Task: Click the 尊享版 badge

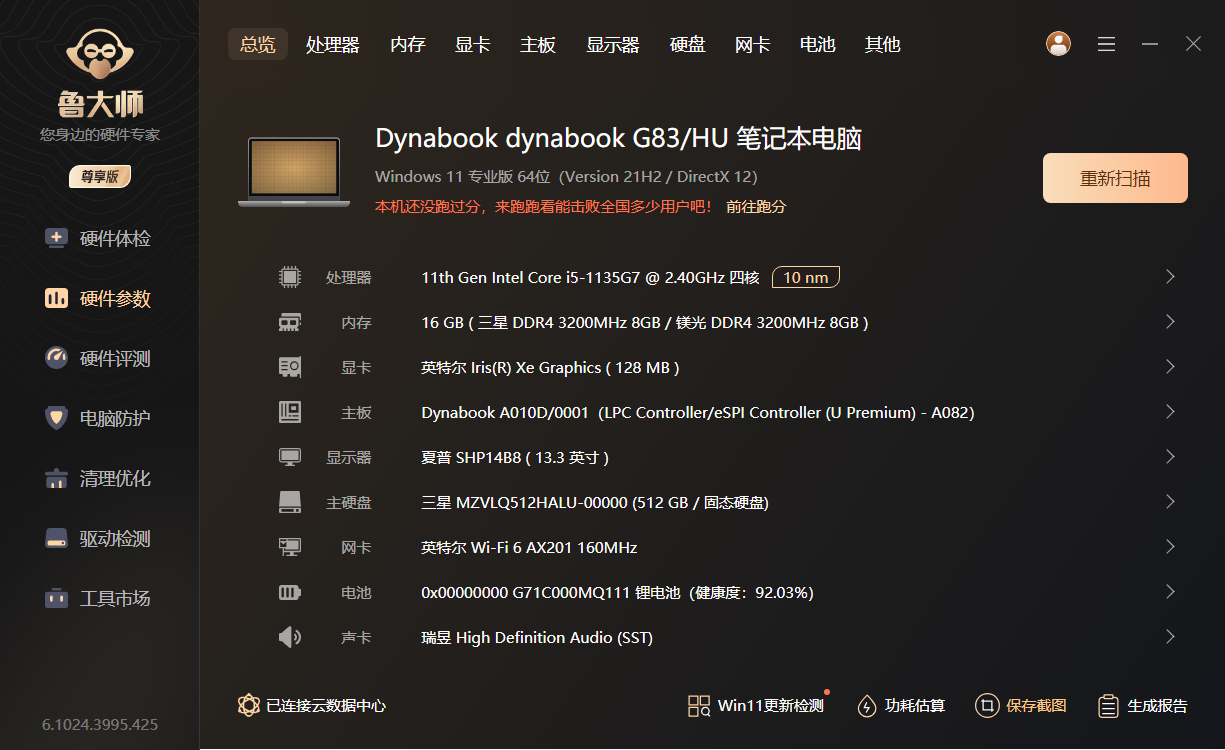Action: pos(100,176)
